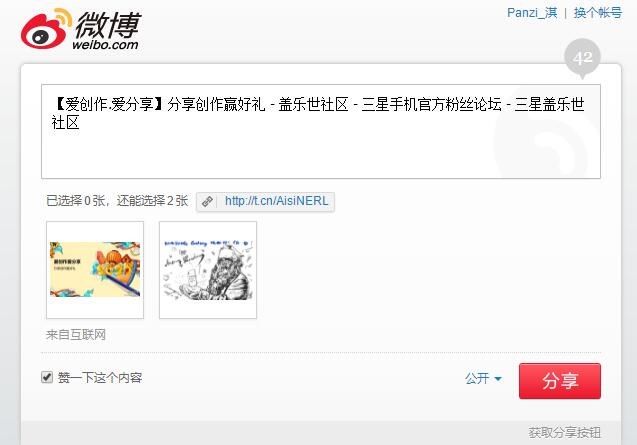This screenshot has width=637, height=445.
Task: Select the colorful illustration thumbnail
Action: (x=95, y=270)
